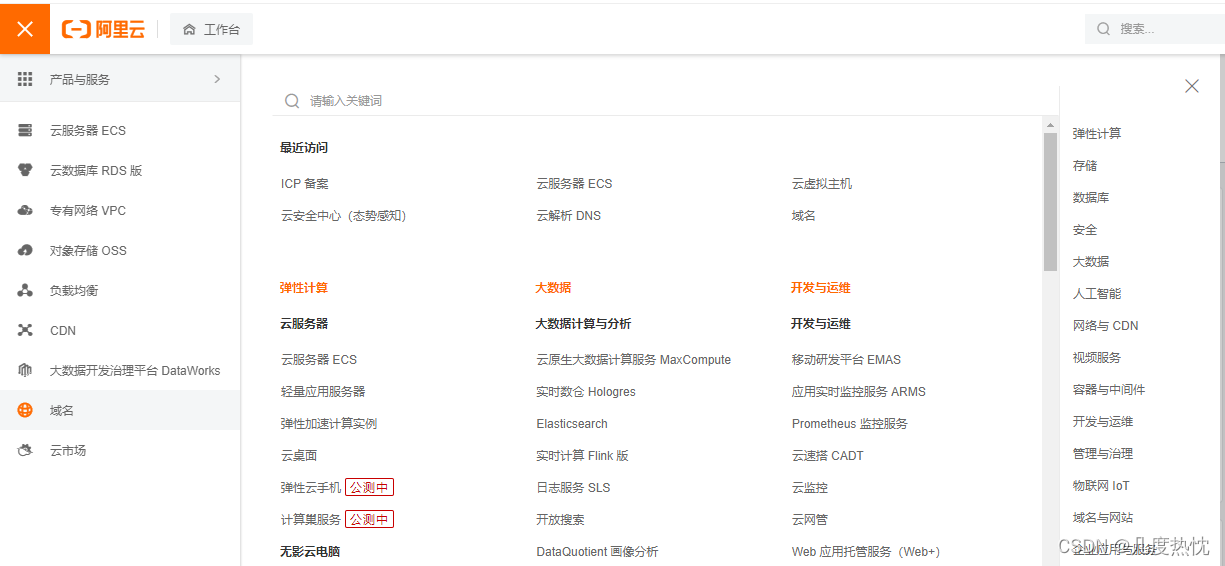The height and width of the screenshot is (566, 1225).
Task: Click the products list vertical scrollbar
Action: pyautogui.click(x=1050, y=202)
